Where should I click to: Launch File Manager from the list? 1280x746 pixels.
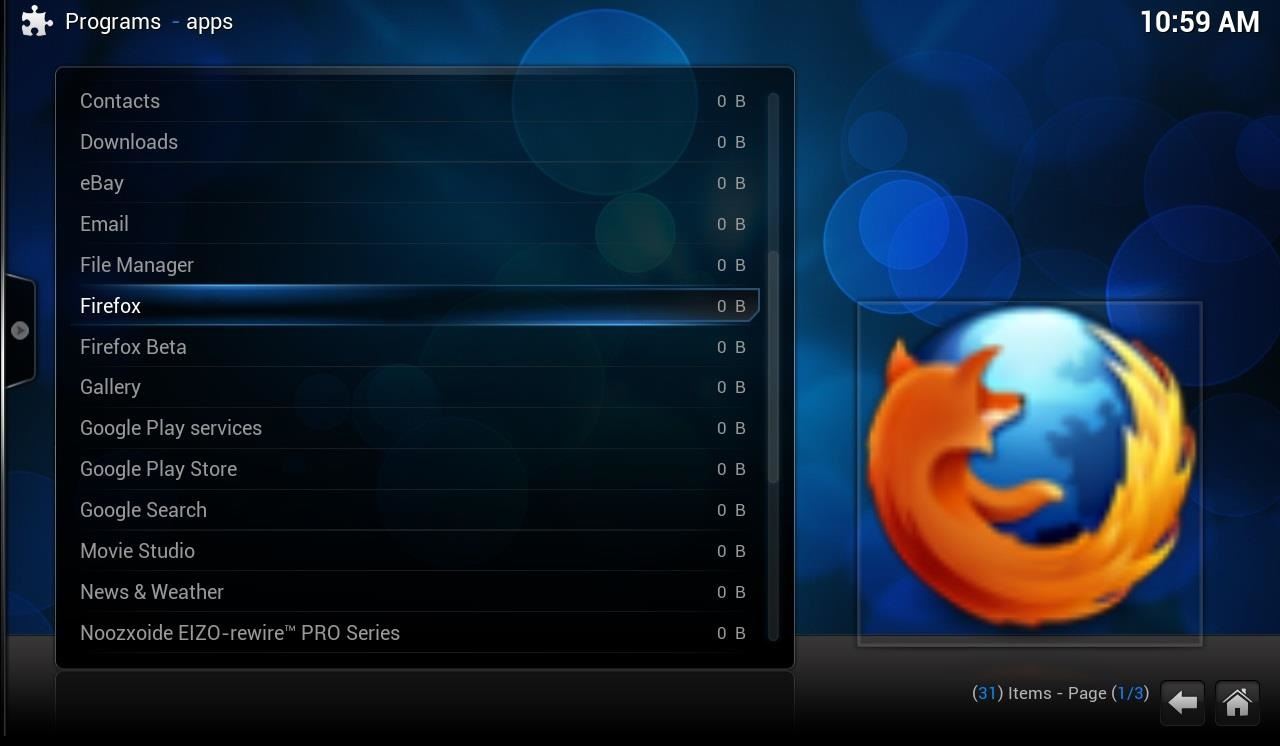tap(414, 265)
